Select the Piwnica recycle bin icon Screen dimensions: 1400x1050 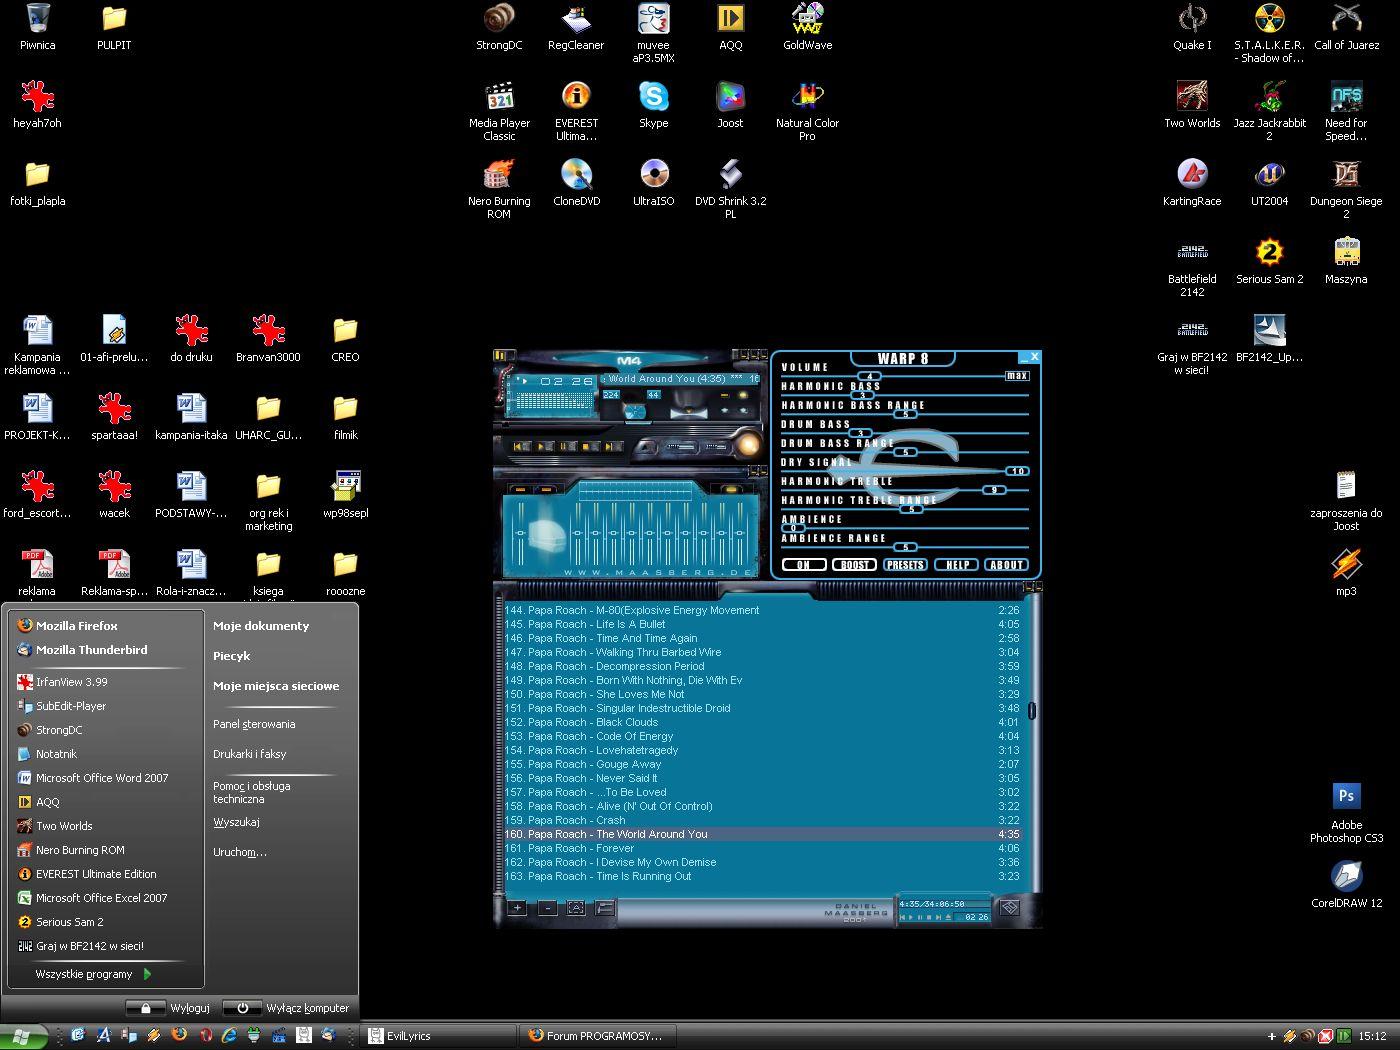[38, 27]
